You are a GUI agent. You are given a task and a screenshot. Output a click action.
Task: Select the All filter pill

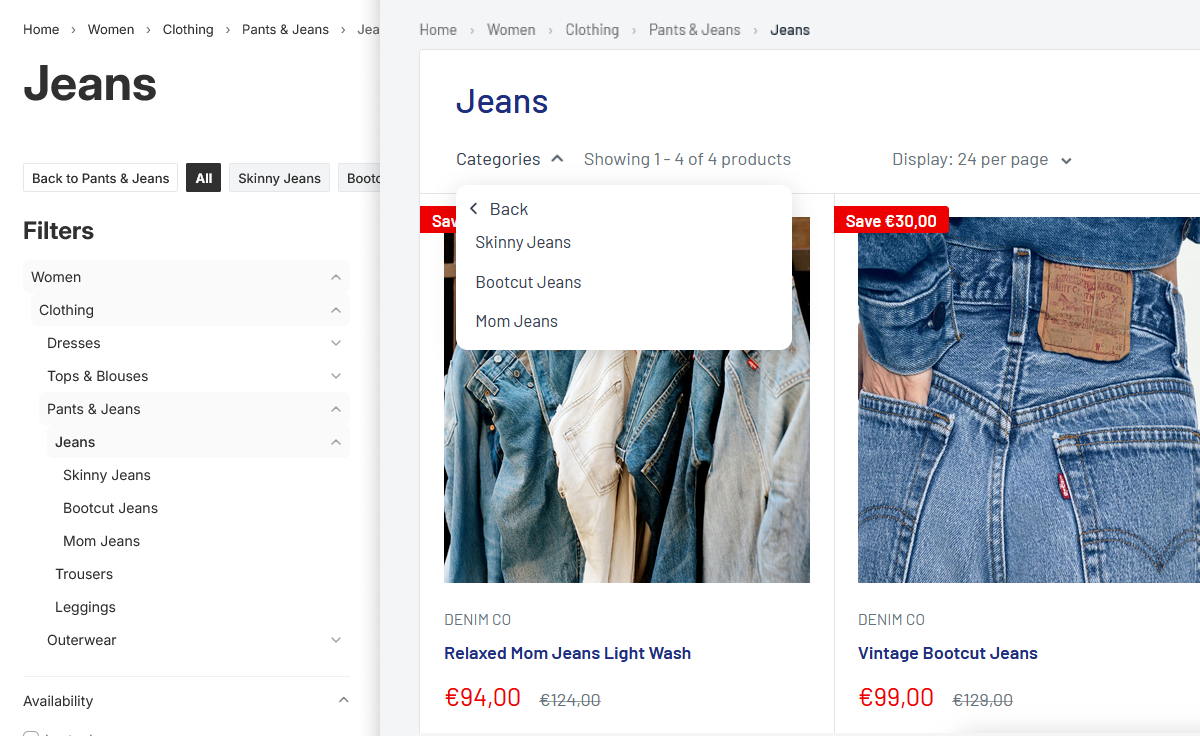coord(203,178)
